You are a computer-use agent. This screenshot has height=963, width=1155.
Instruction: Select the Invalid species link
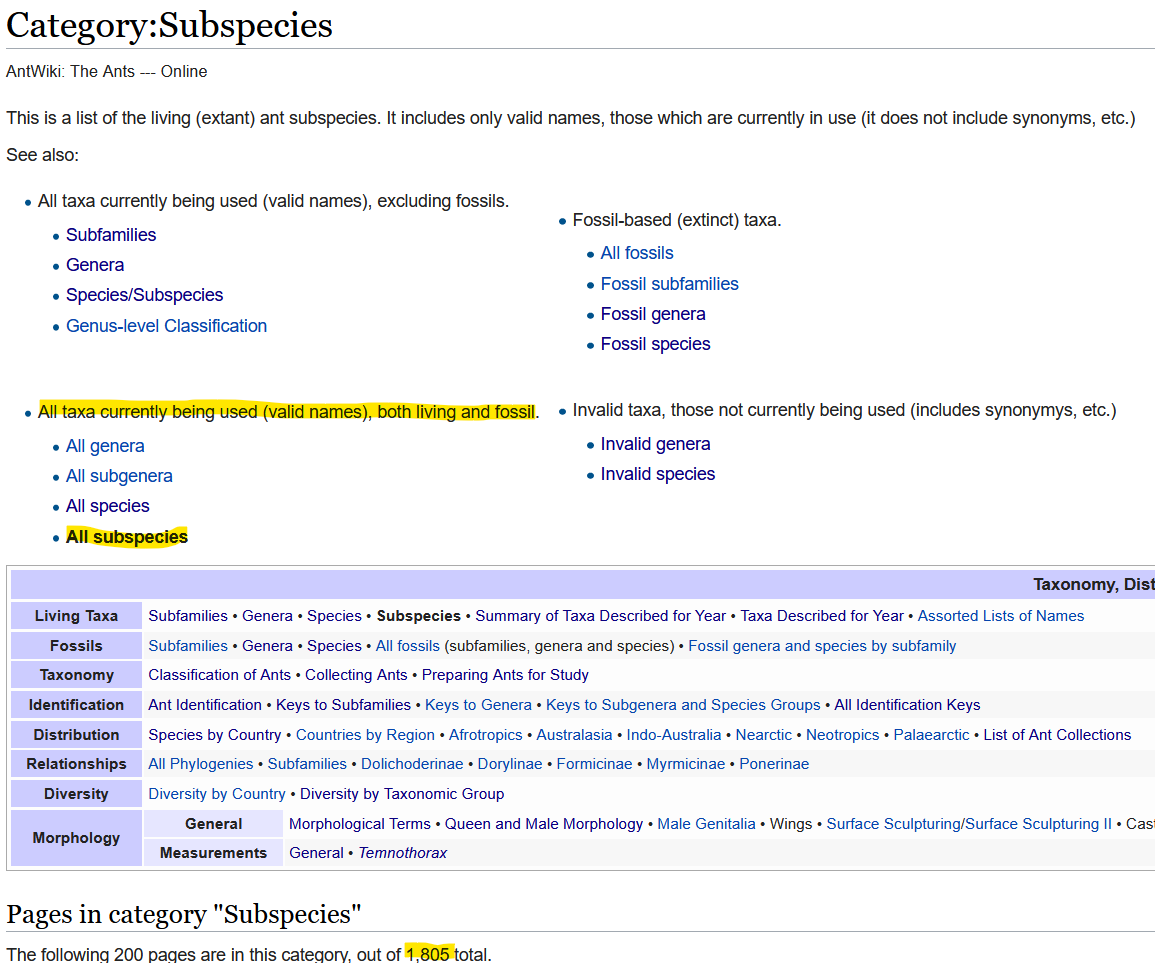click(x=657, y=474)
